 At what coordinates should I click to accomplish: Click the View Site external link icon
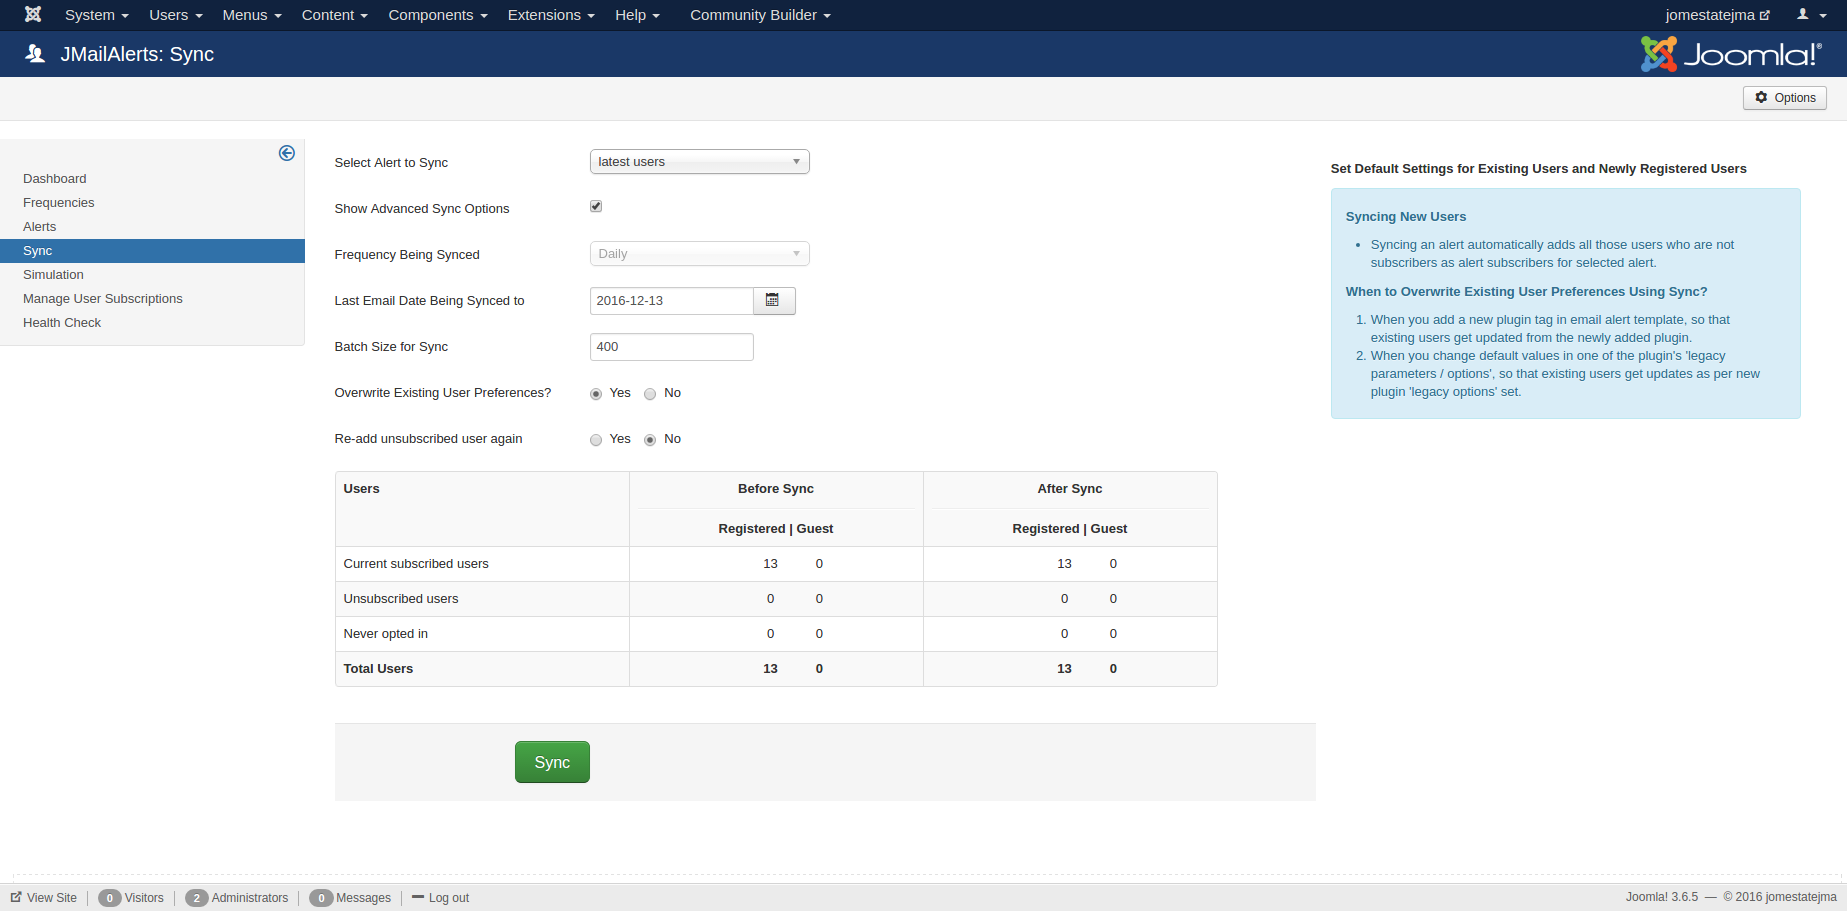(17, 898)
